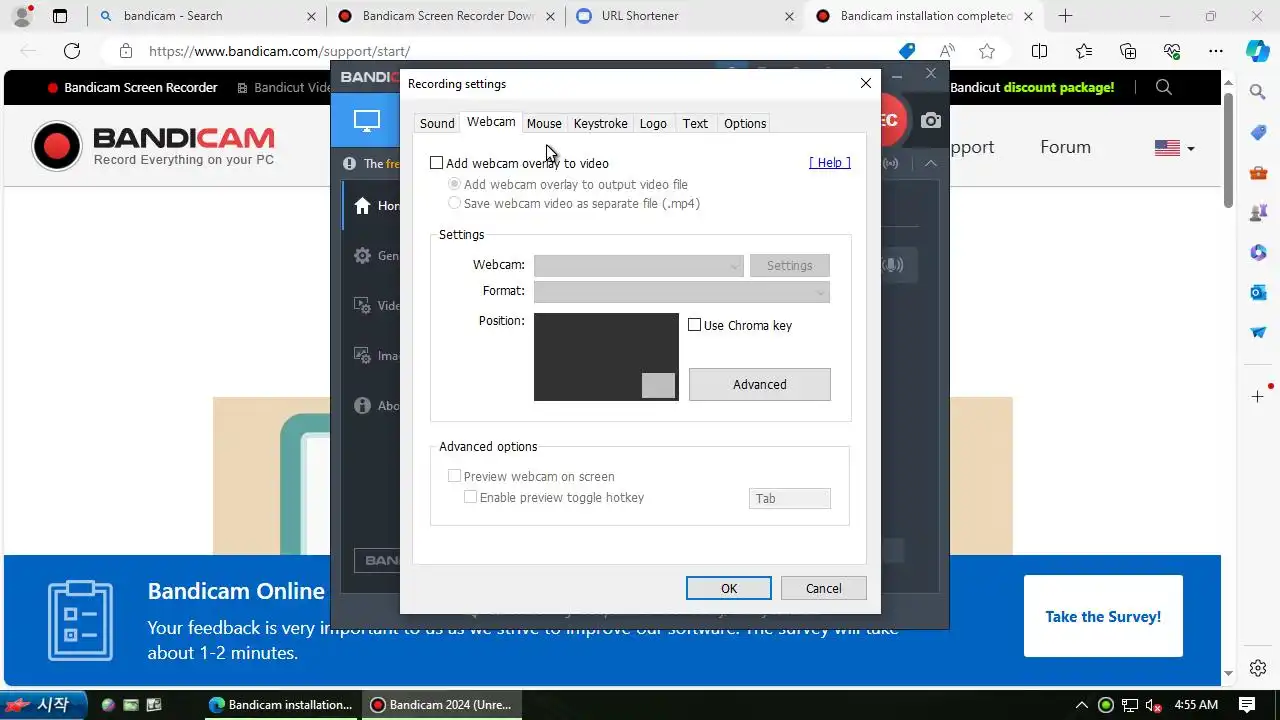This screenshot has height=720, width=1280.
Task: Click the exclamation notice icon in Bandicam
Action: click(x=349, y=164)
